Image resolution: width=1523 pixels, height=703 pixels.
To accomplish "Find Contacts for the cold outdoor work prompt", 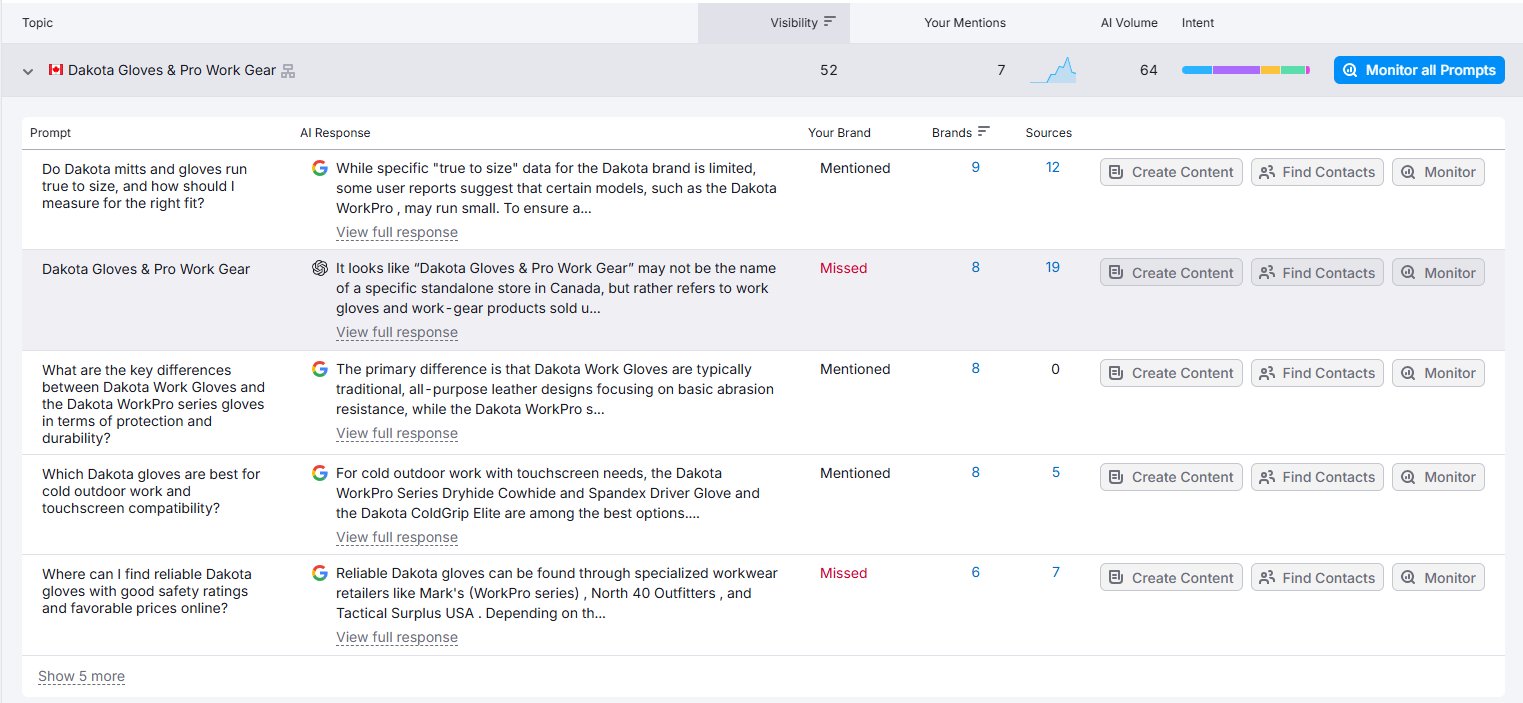I will (x=1317, y=477).
